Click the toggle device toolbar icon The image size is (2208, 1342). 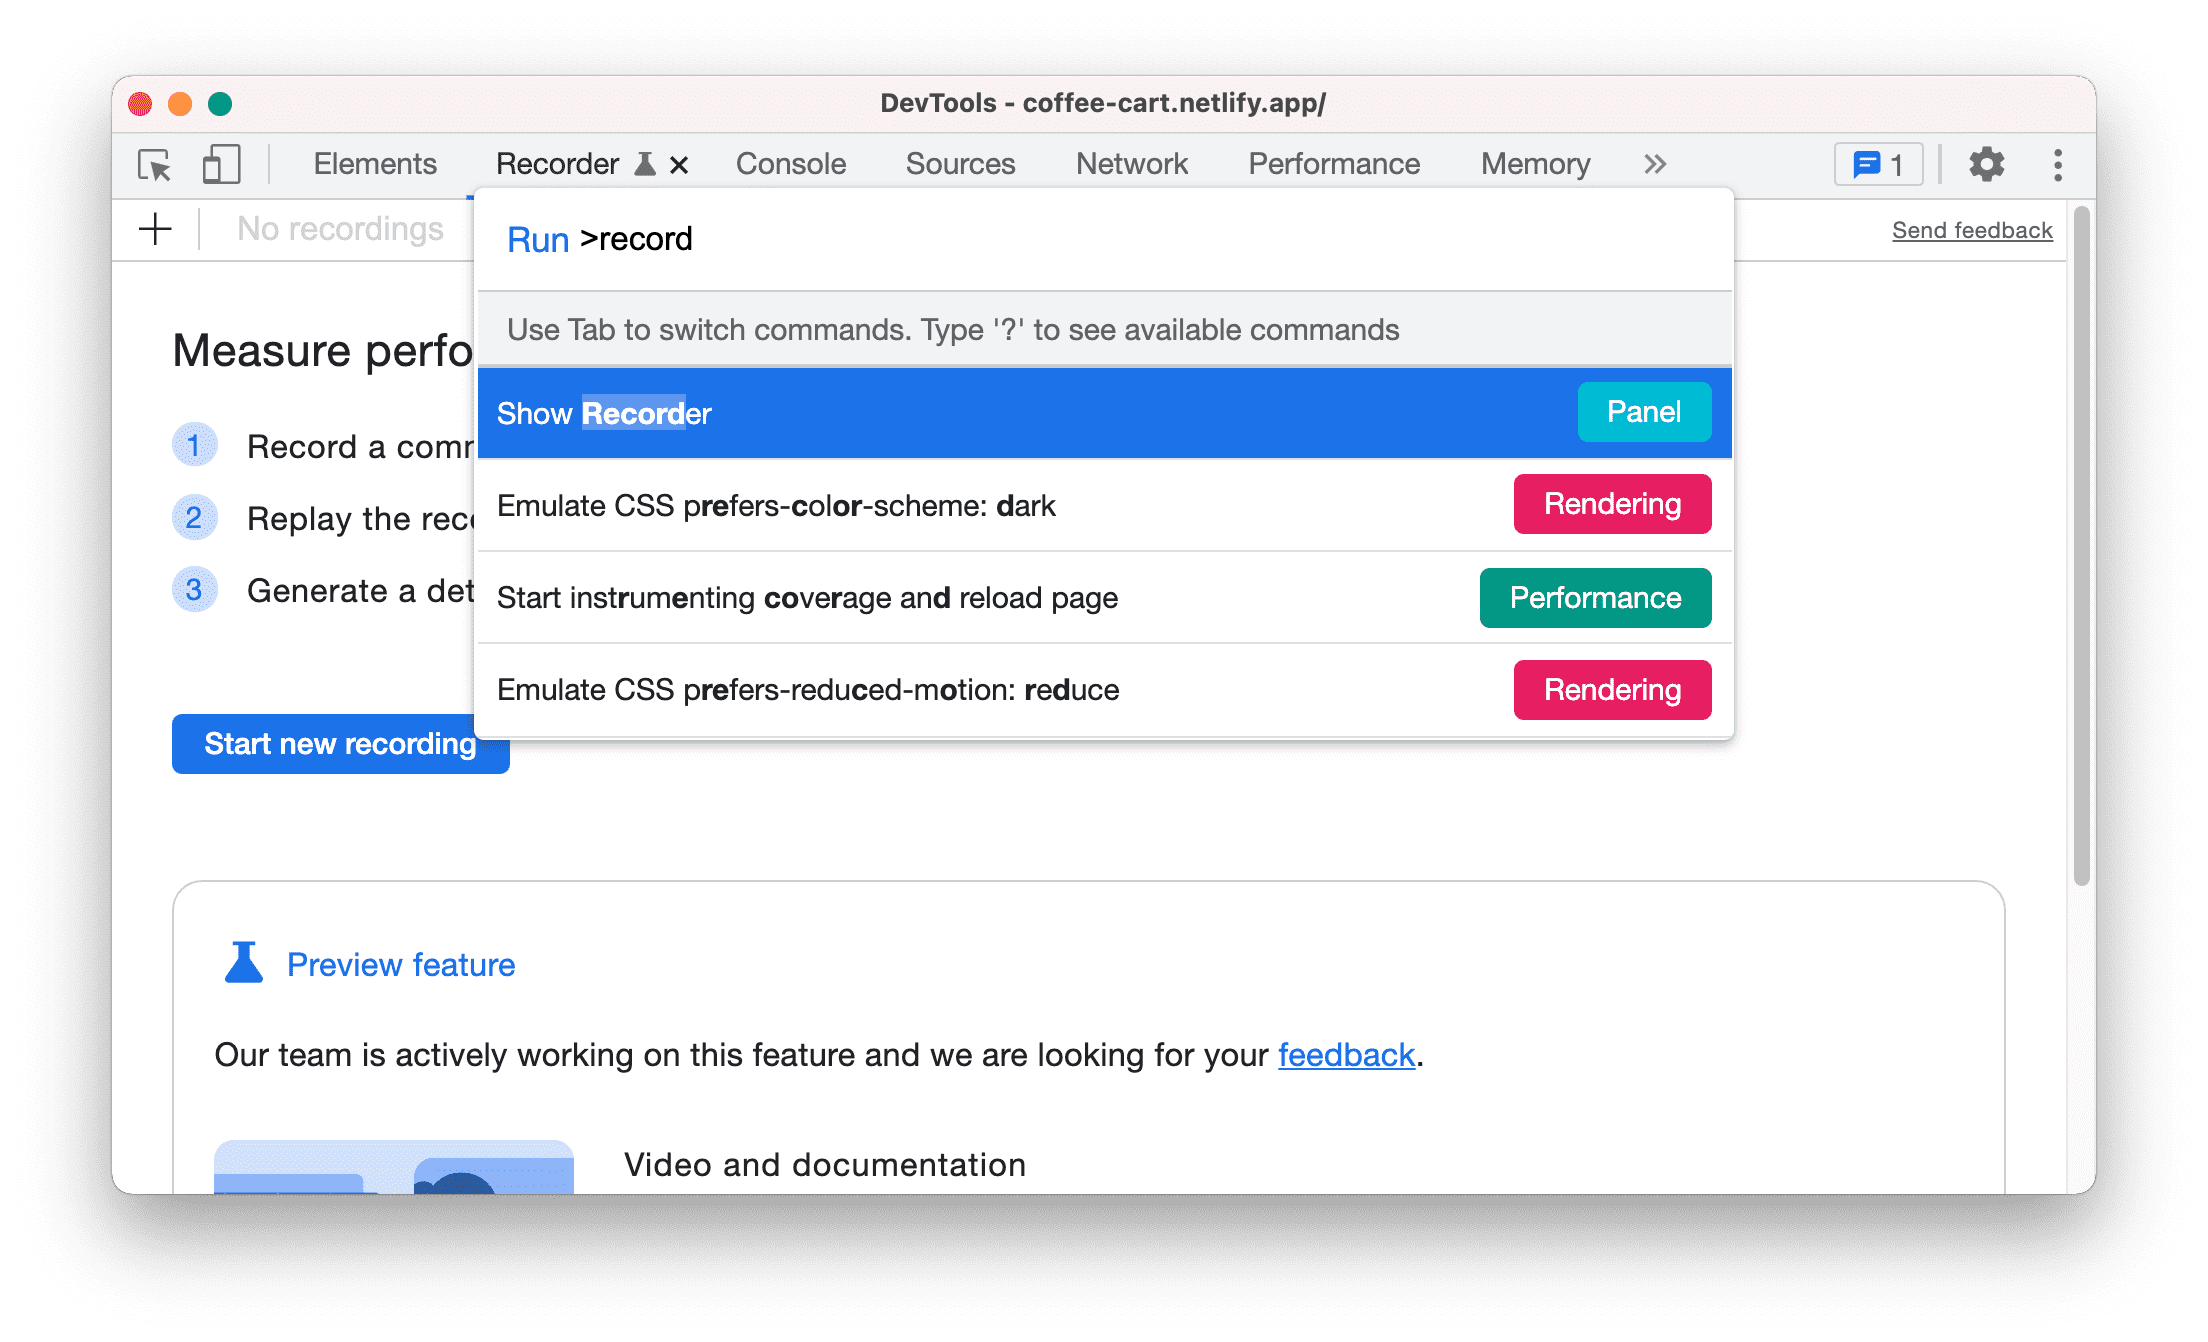tap(221, 164)
